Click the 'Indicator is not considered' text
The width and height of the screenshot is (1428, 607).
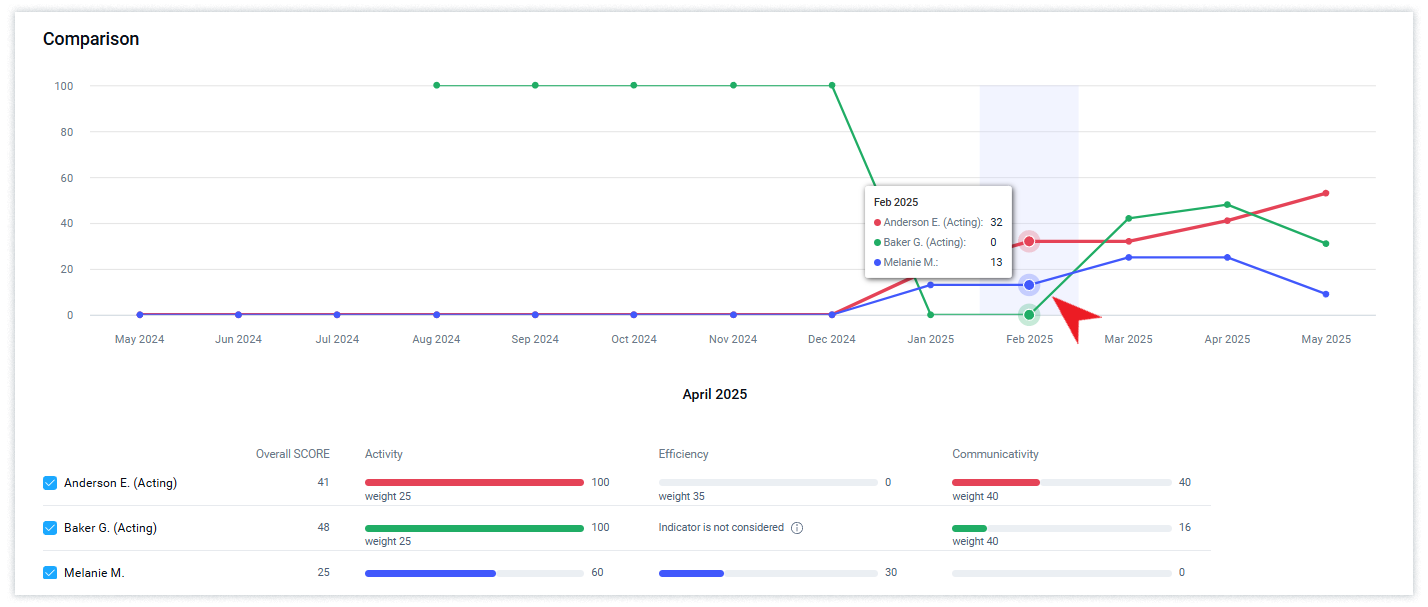tap(720, 527)
